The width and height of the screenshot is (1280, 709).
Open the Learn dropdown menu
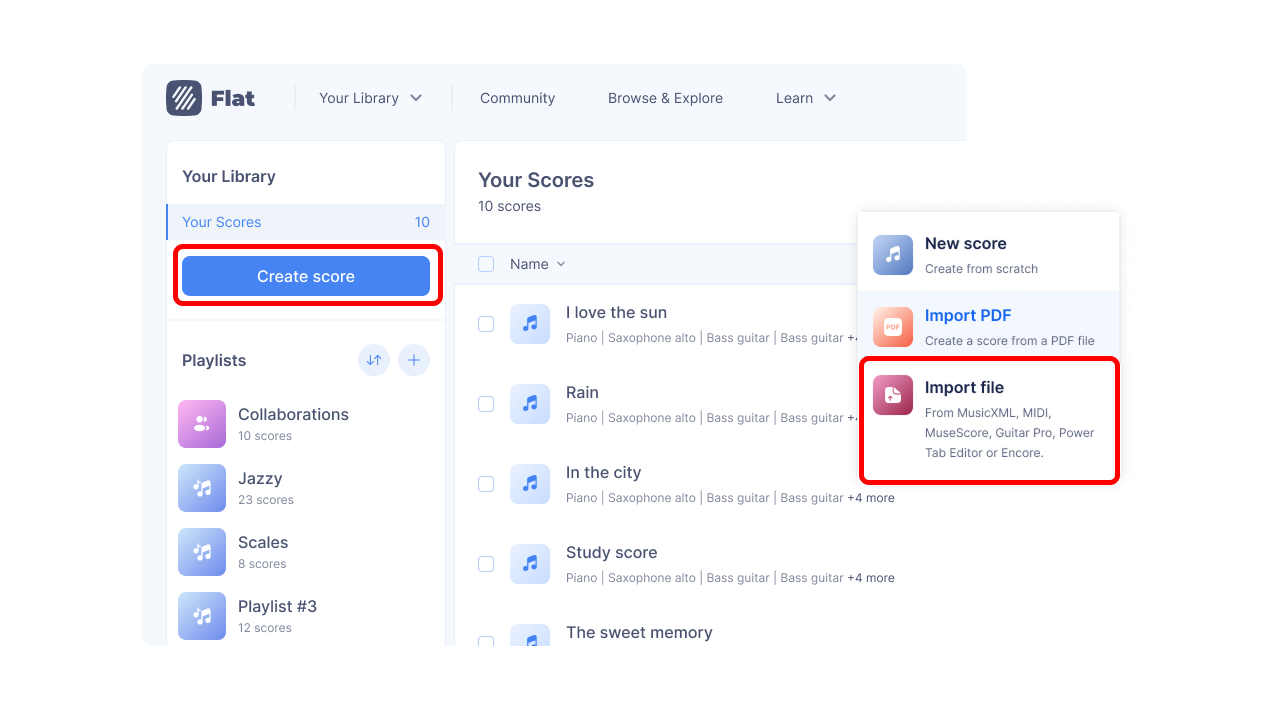(805, 97)
